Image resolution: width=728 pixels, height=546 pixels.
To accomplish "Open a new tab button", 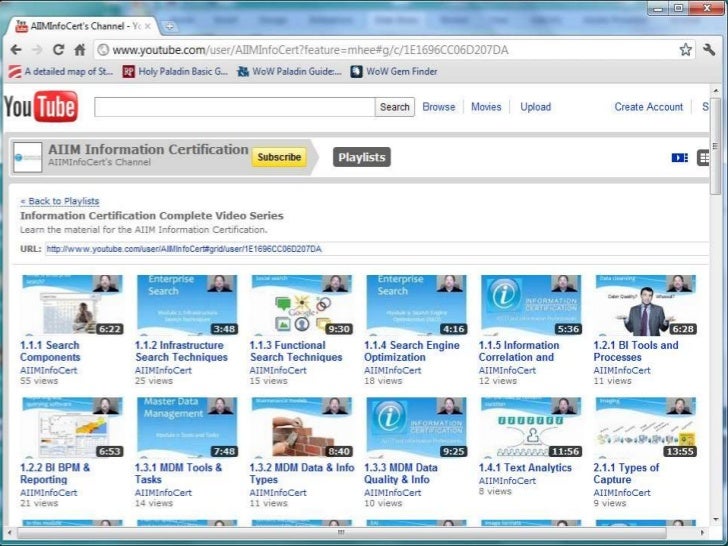I will coord(169,26).
